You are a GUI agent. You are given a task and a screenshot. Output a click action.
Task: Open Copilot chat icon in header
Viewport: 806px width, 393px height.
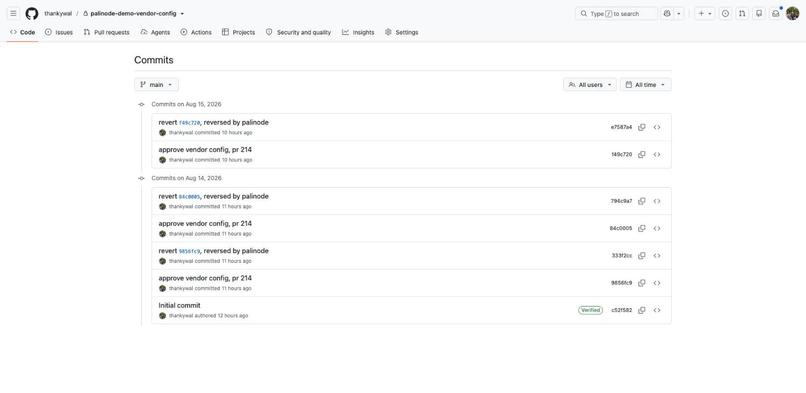coord(667,13)
